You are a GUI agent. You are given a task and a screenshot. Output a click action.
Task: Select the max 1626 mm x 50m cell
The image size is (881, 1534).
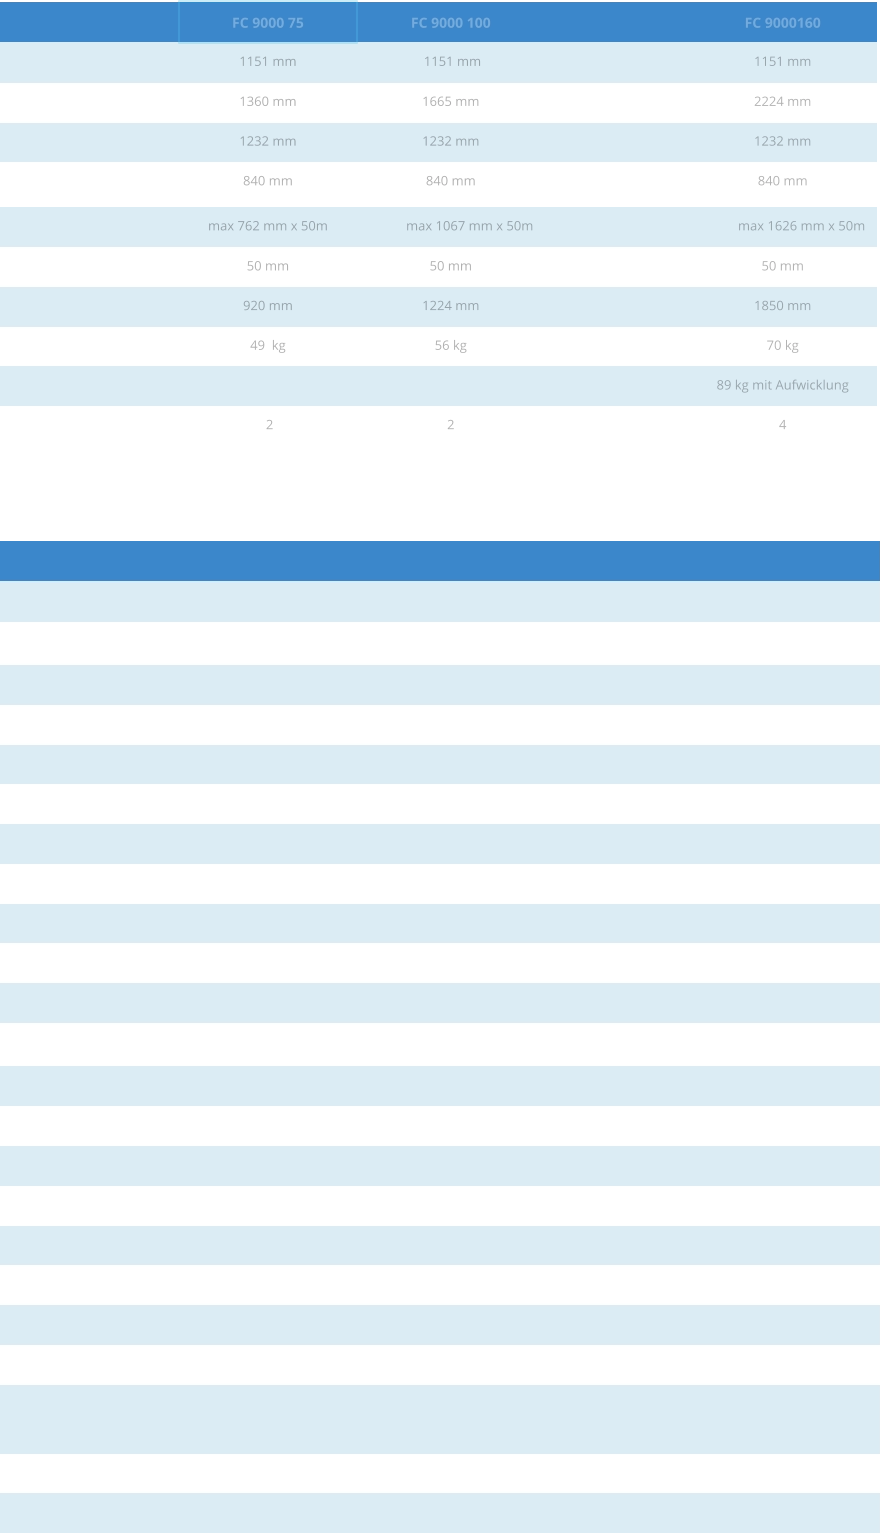tap(801, 226)
